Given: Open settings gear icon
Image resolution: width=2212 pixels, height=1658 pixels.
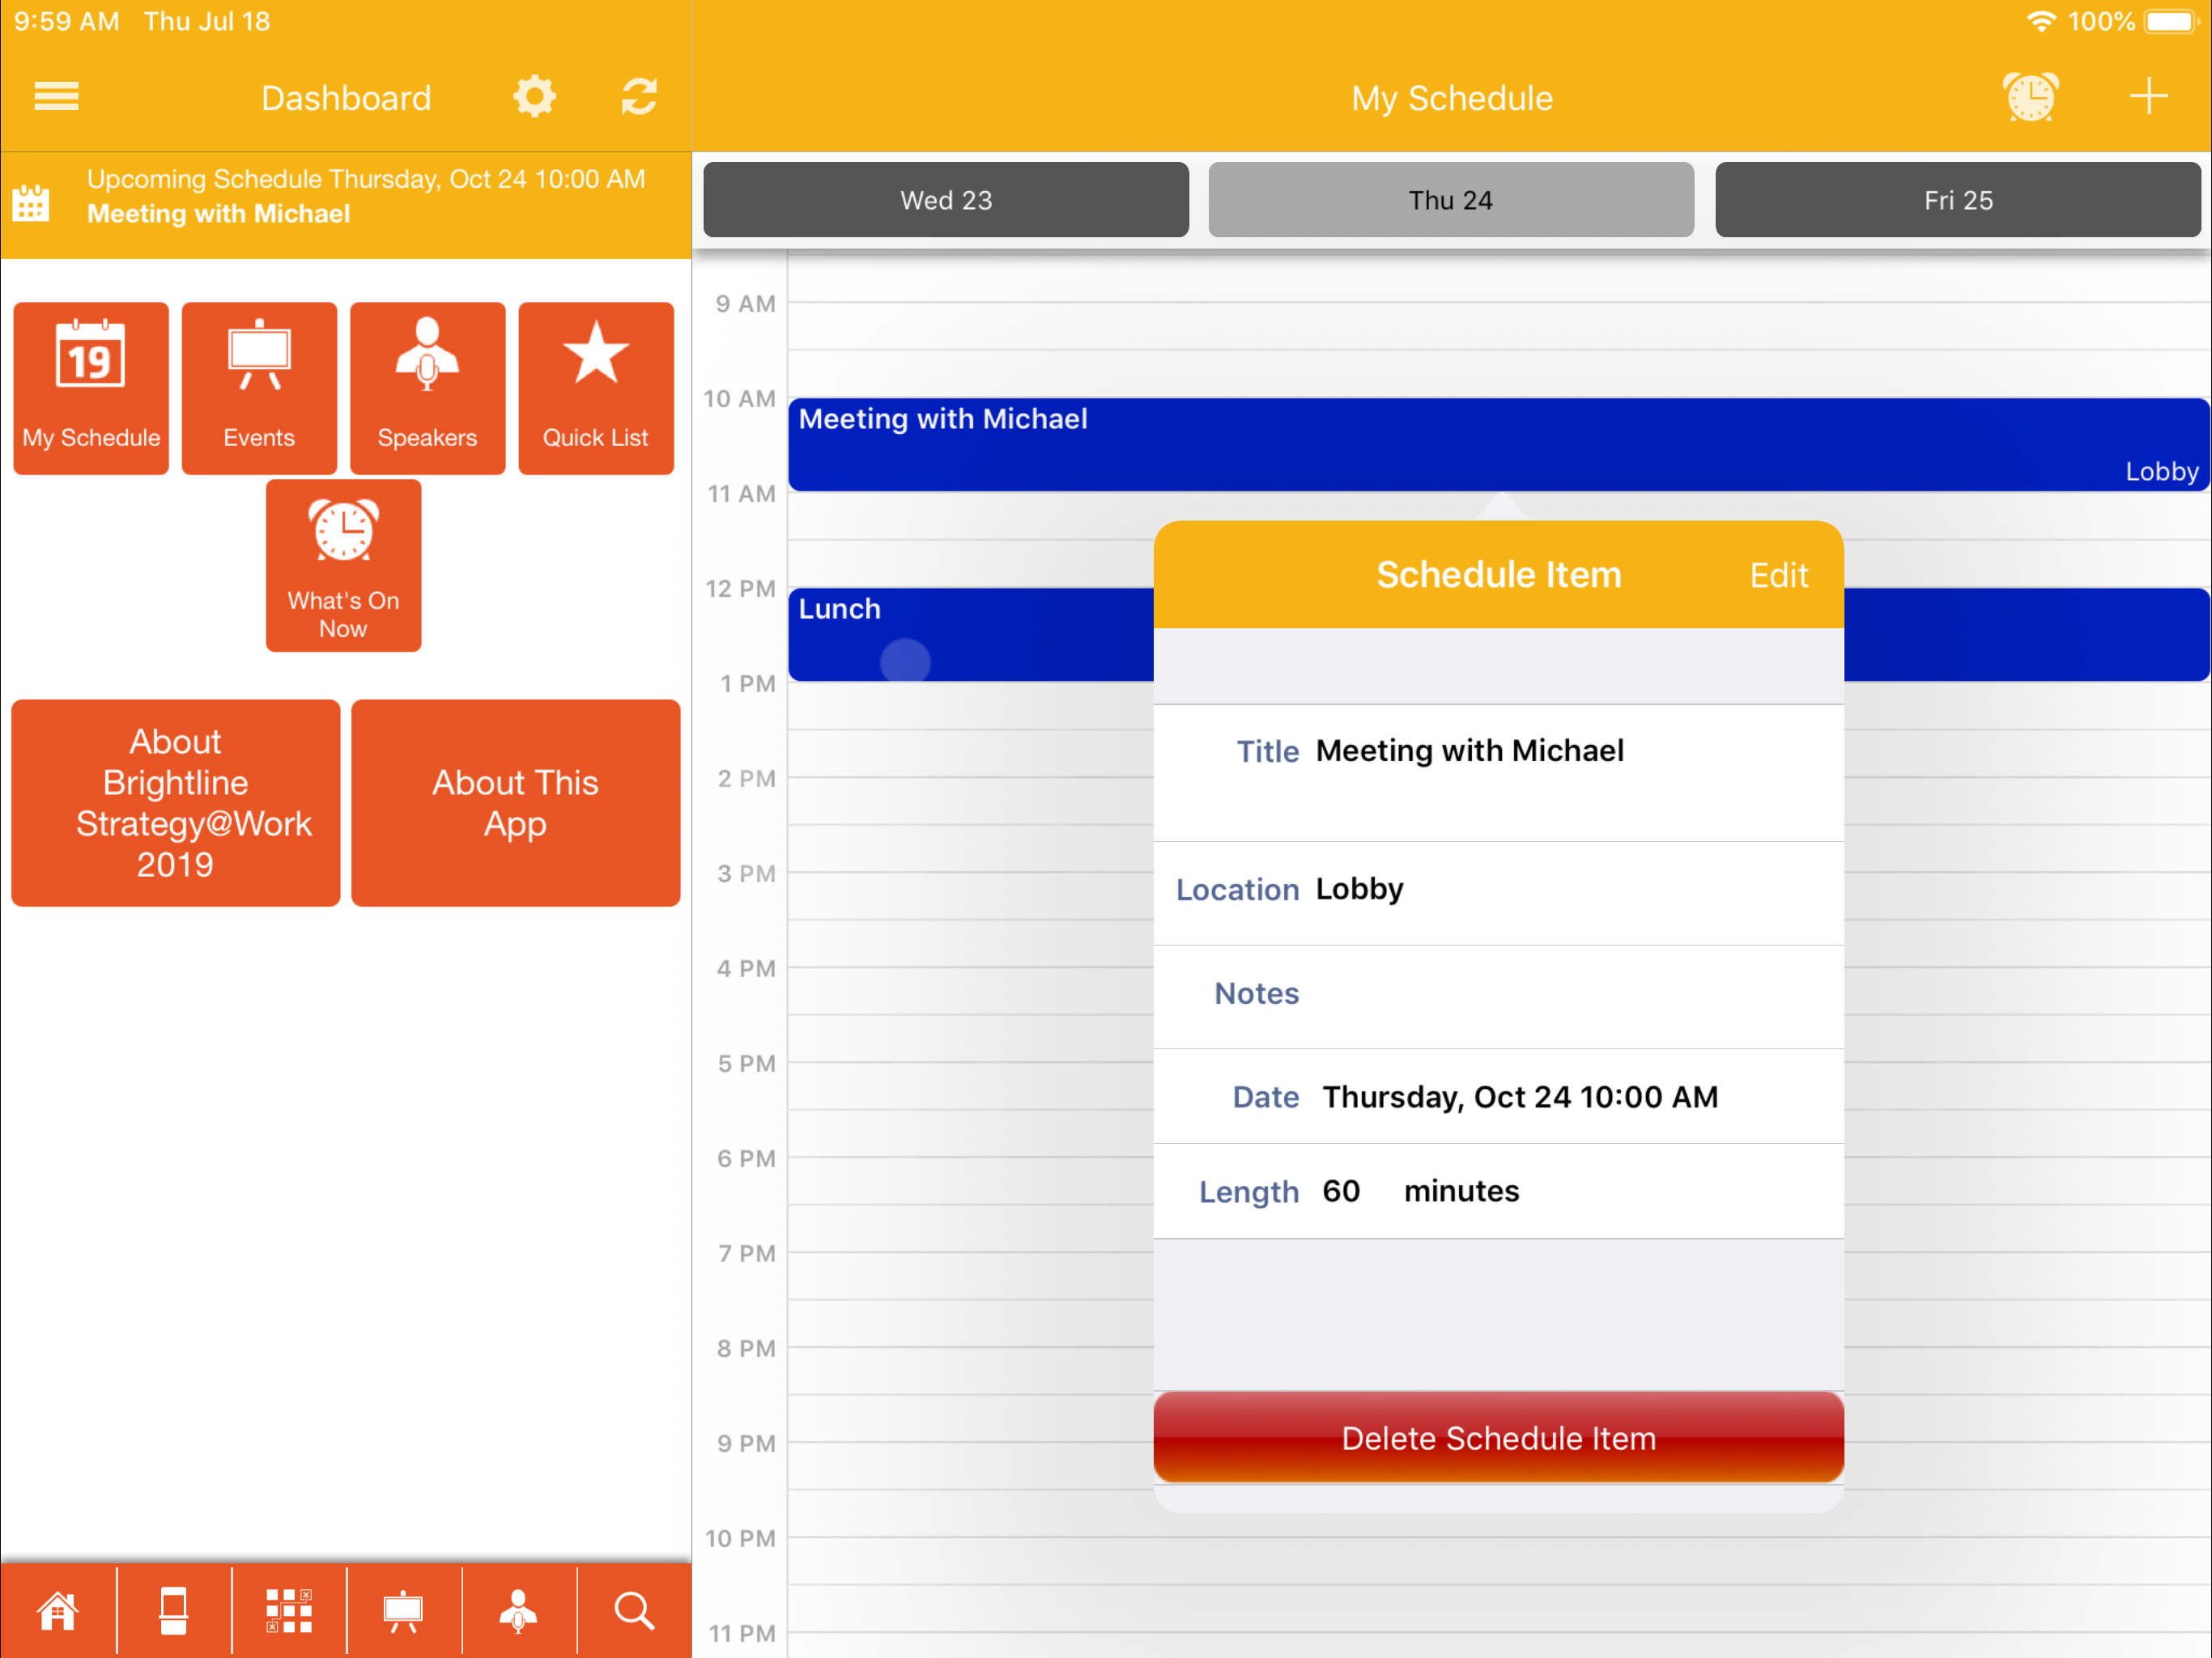Looking at the screenshot, I should click(x=534, y=97).
